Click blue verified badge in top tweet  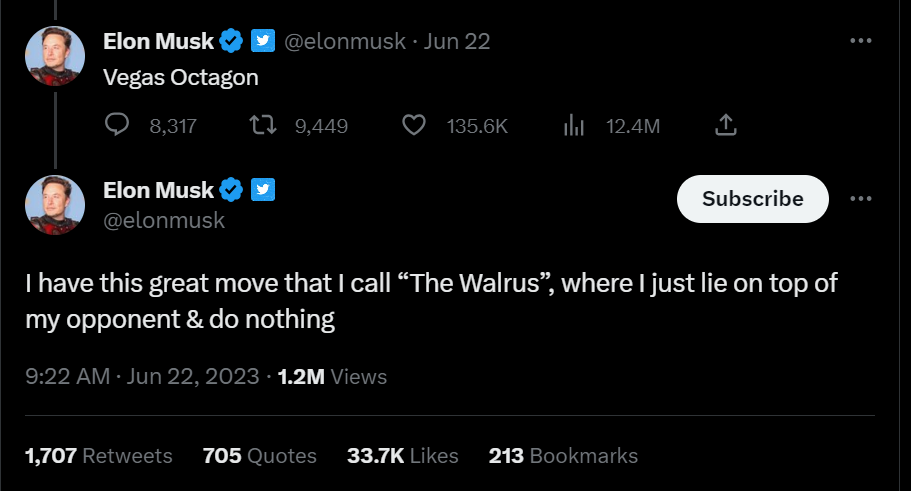pyautogui.click(x=232, y=41)
